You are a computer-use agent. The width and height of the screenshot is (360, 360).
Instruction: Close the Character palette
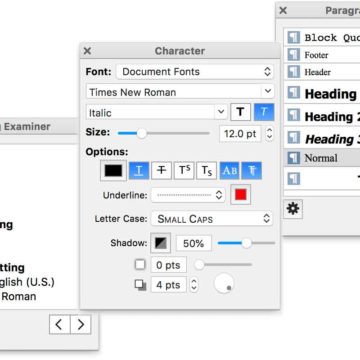click(87, 51)
